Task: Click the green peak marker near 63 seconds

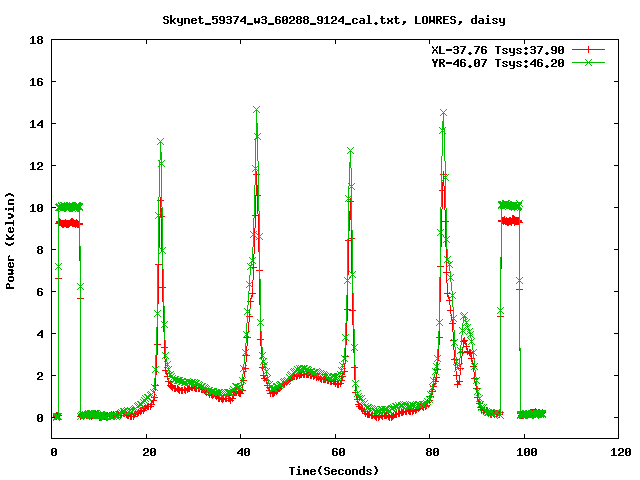Action: [350, 151]
